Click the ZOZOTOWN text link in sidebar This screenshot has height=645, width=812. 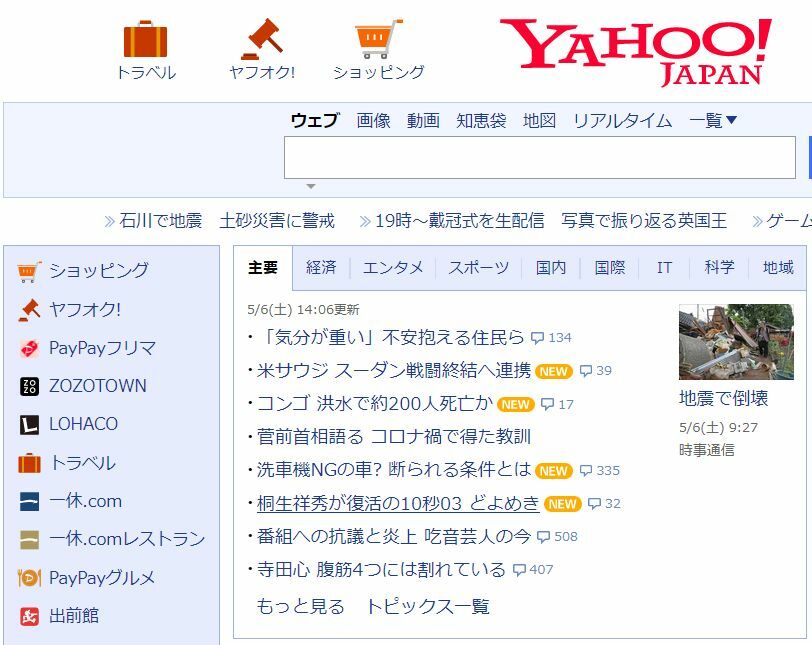tap(98, 386)
